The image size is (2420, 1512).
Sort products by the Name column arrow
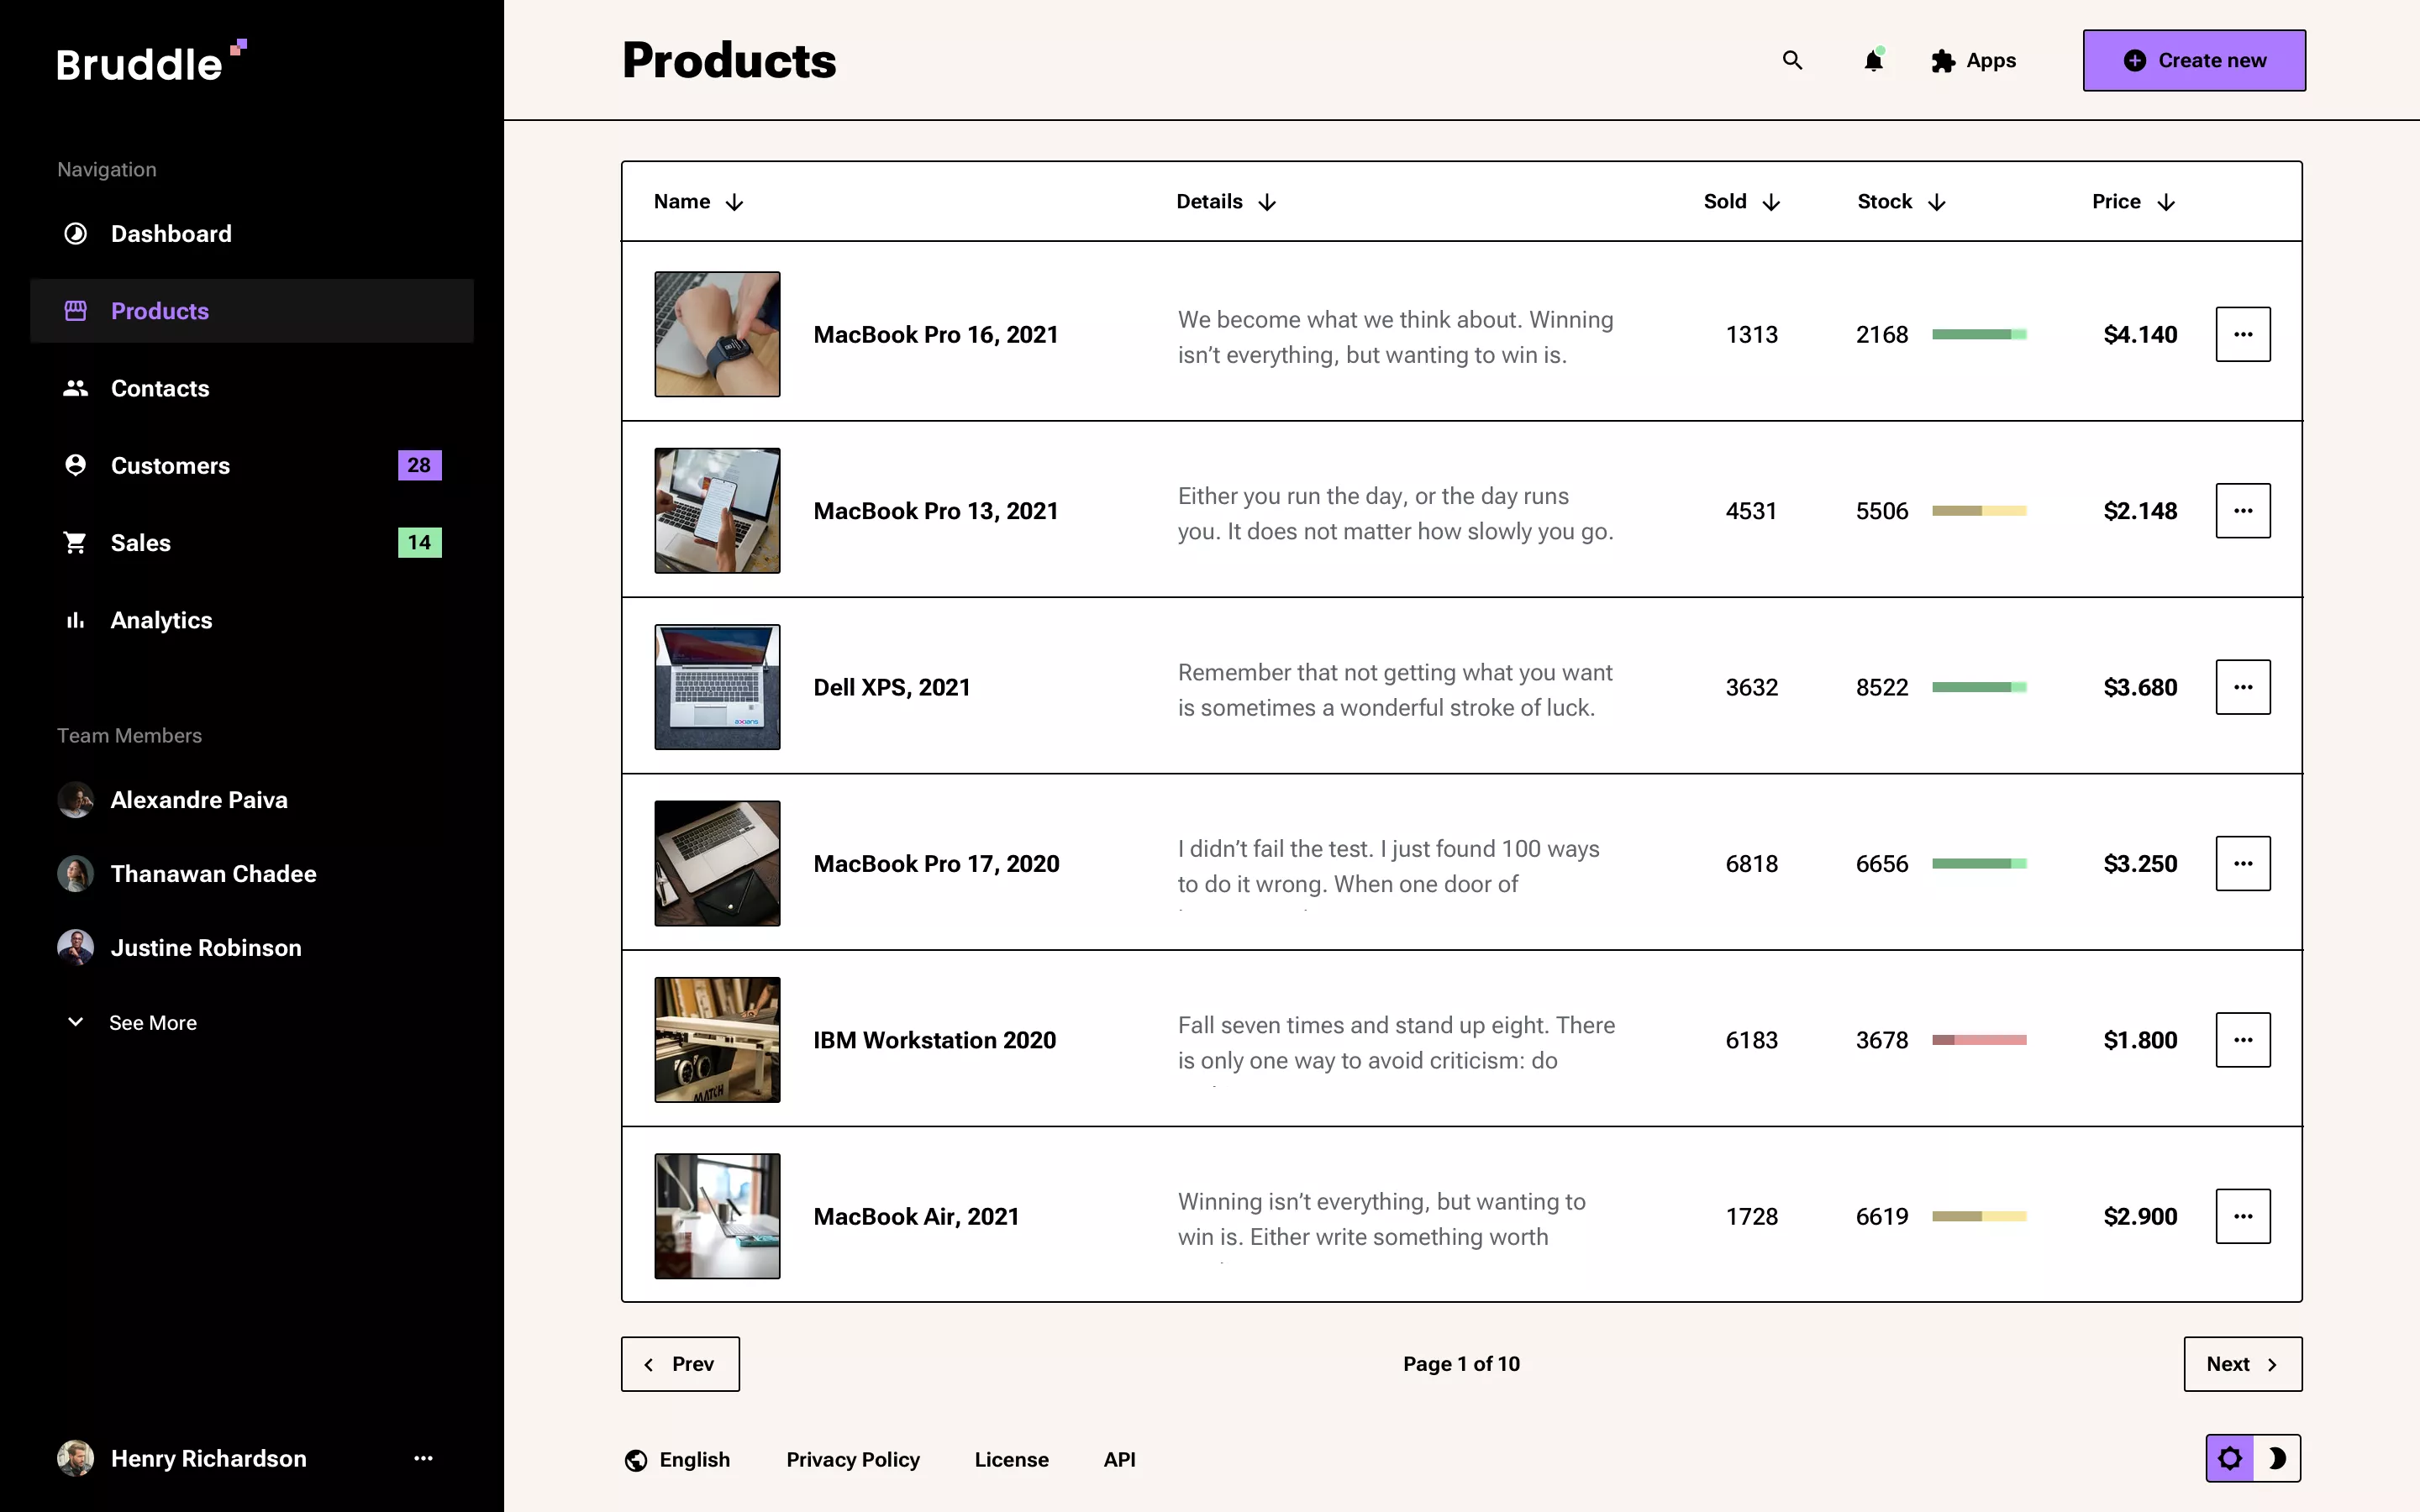coord(734,201)
